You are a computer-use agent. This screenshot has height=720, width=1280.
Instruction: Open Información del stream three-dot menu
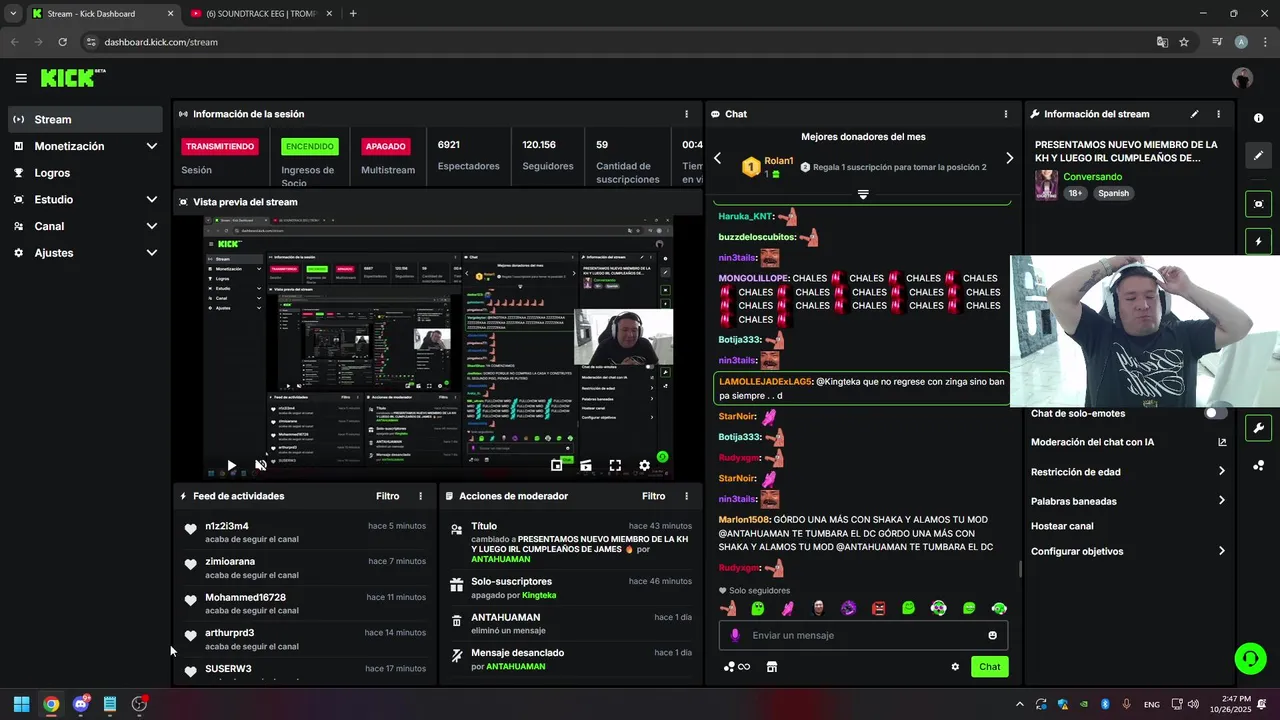[x=1218, y=114]
